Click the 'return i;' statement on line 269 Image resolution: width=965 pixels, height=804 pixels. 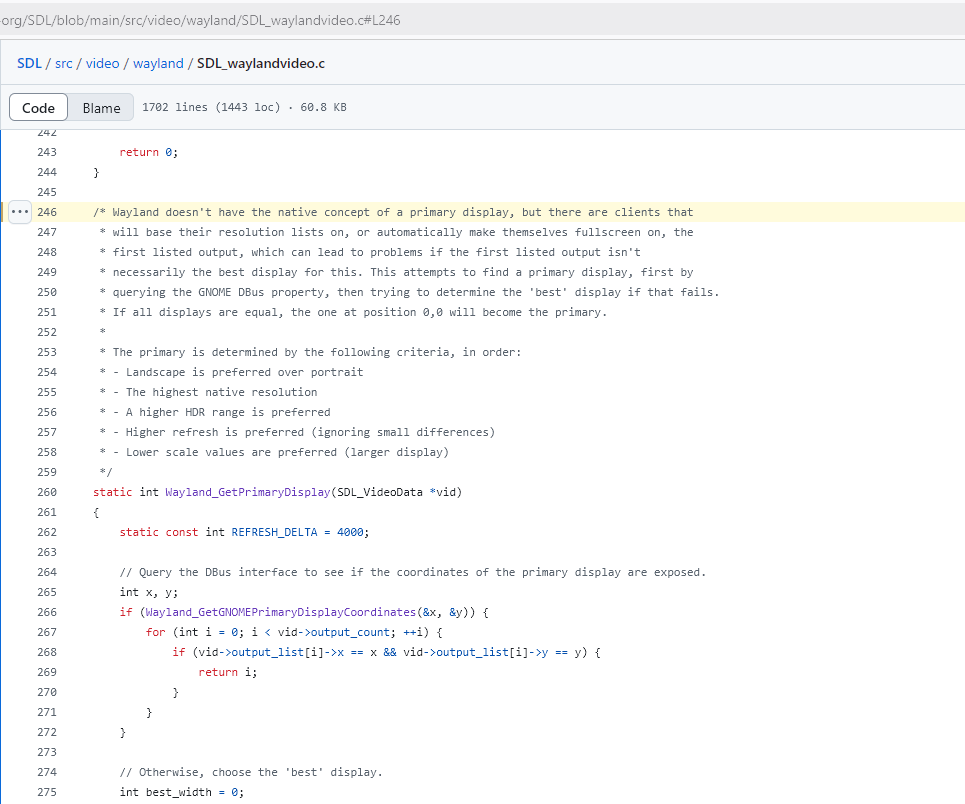pyautogui.click(x=228, y=672)
